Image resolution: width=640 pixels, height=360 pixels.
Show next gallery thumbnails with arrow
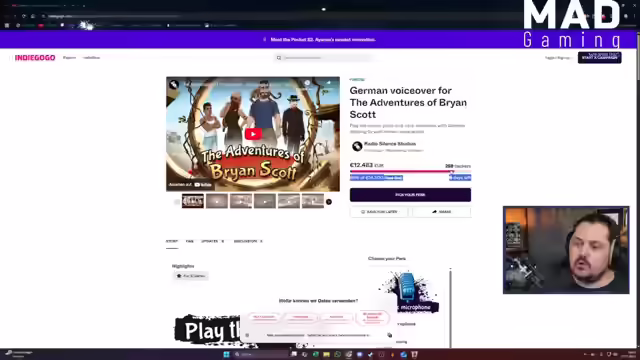click(x=329, y=202)
